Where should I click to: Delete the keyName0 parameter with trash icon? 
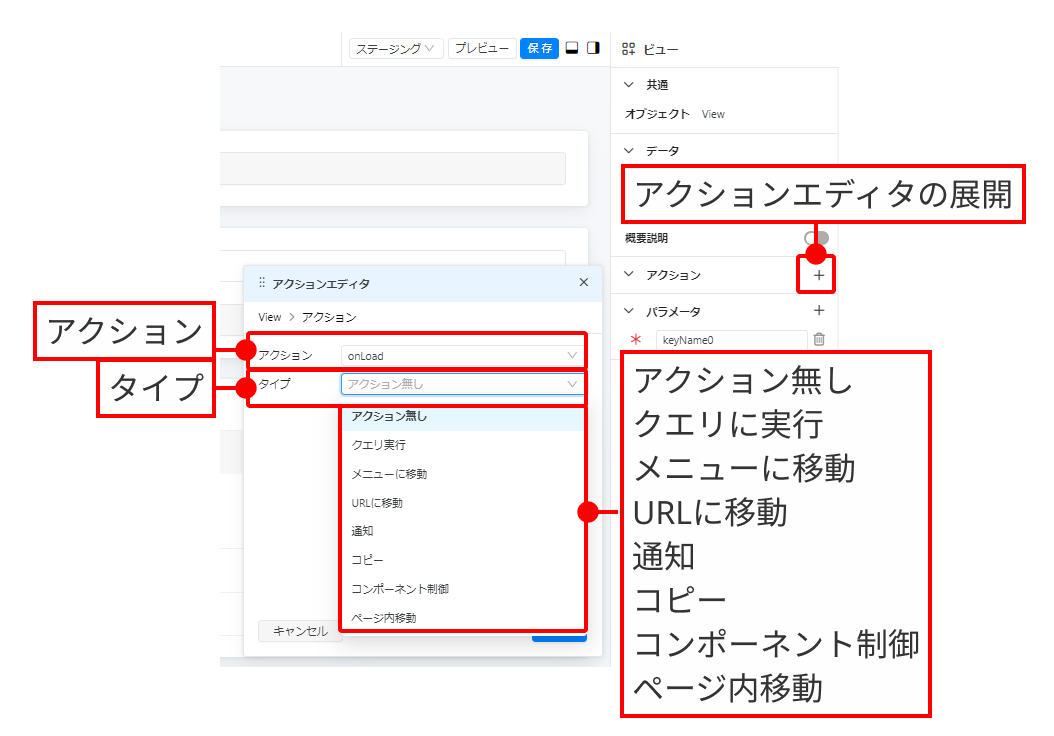(819, 340)
